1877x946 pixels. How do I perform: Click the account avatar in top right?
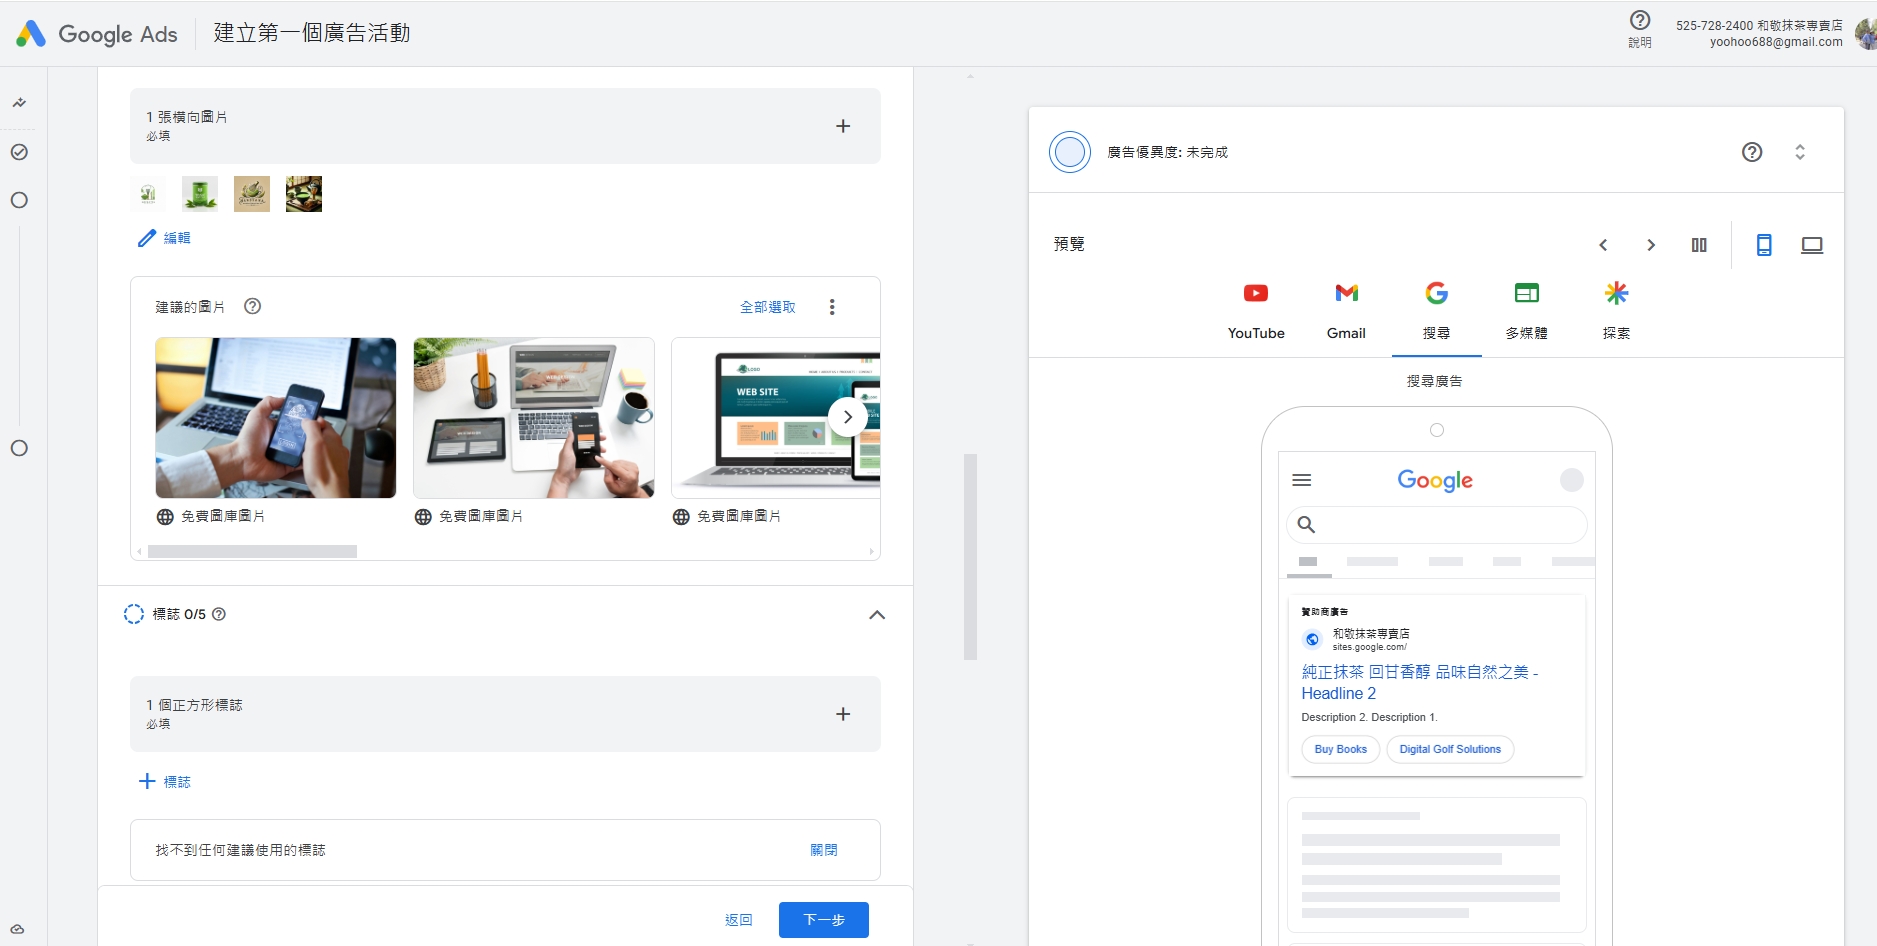(x=1866, y=33)
